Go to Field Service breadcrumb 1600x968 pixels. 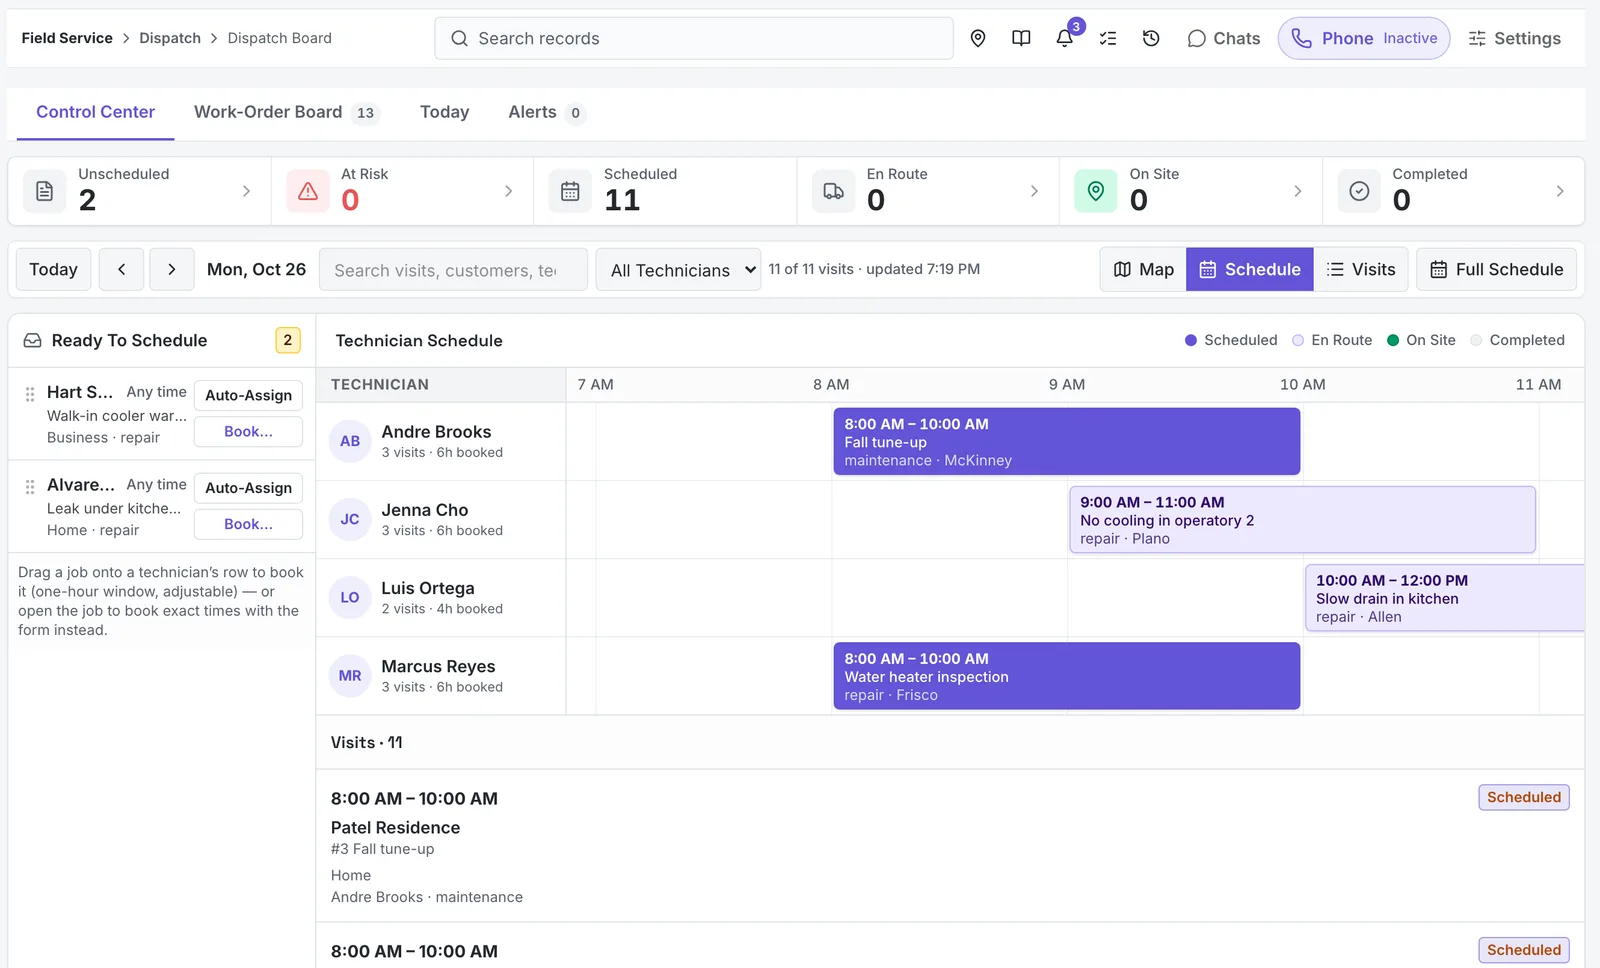[67, 38]
